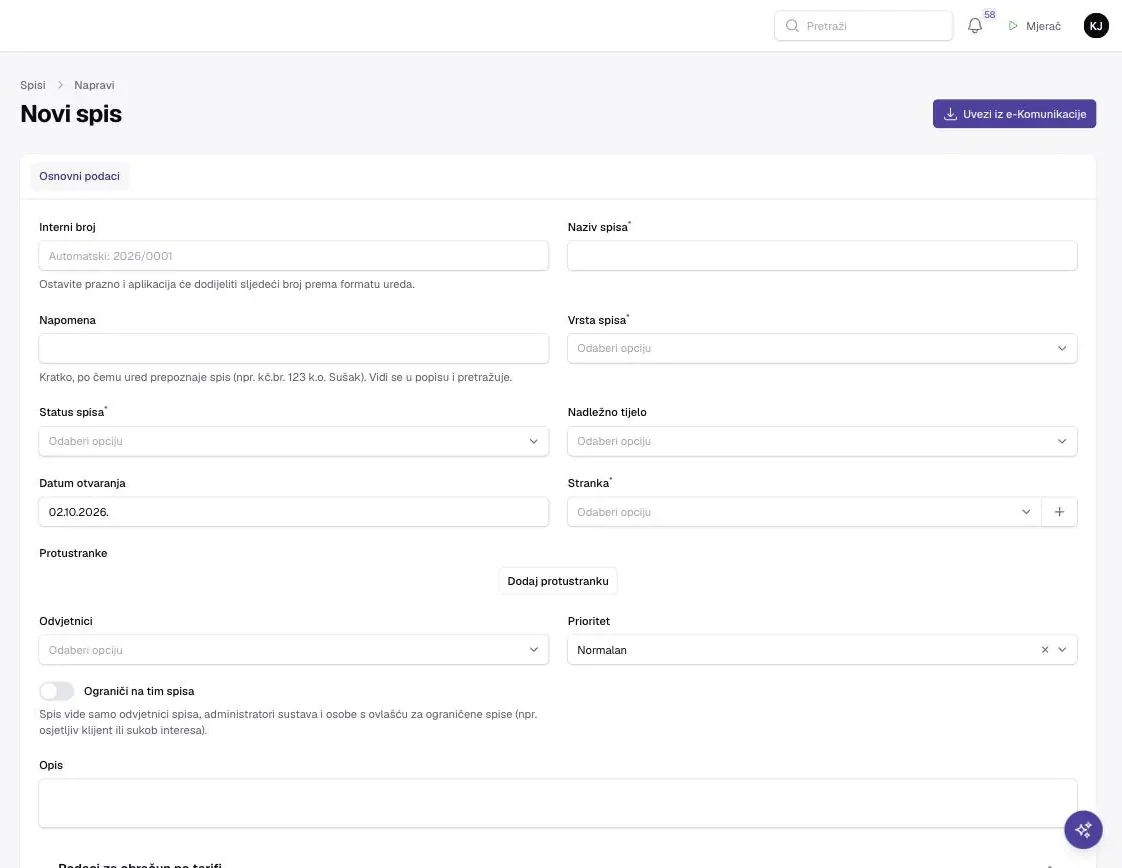Open the Prioritet dropdown chevron
This screenshot has width=1122, height=868.
[x=1062, y=650]
